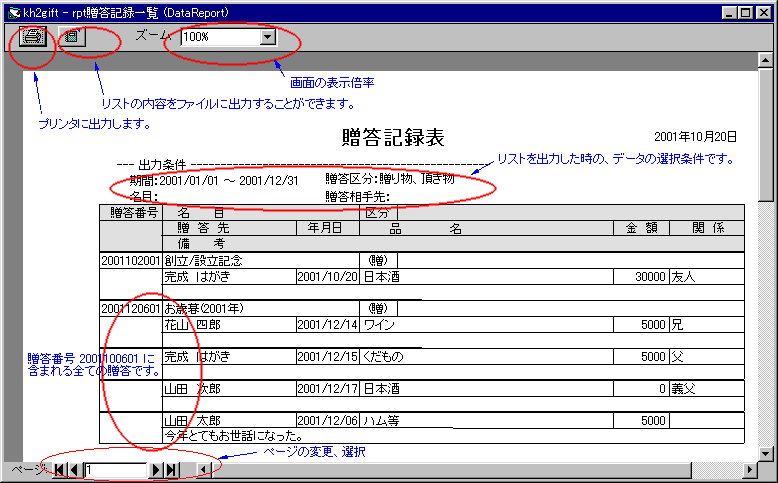778x483 pixels.
Task: Click the Export to file icon
Action: [73, 37]
